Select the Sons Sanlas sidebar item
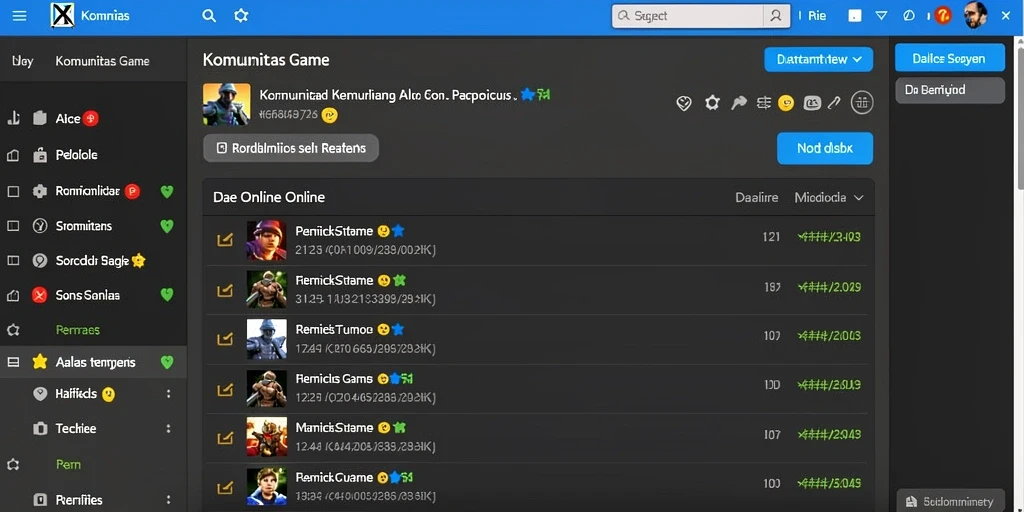1024x512 pixels. (88, 295)
